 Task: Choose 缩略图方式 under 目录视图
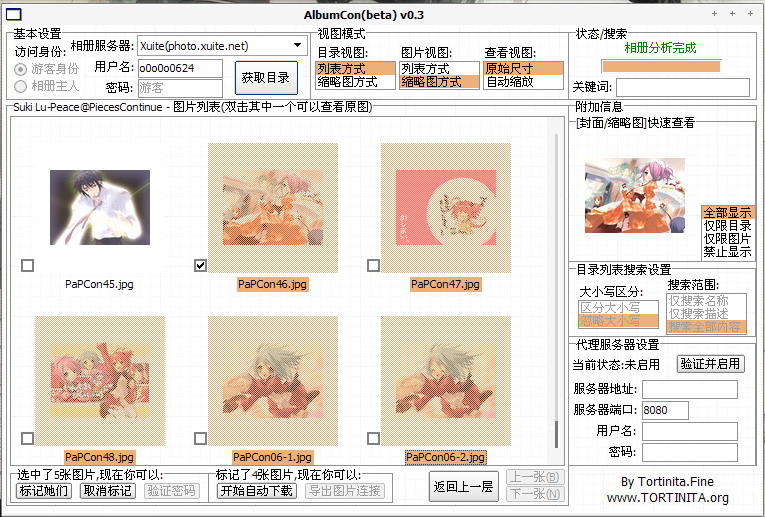[x=355, y=82]
